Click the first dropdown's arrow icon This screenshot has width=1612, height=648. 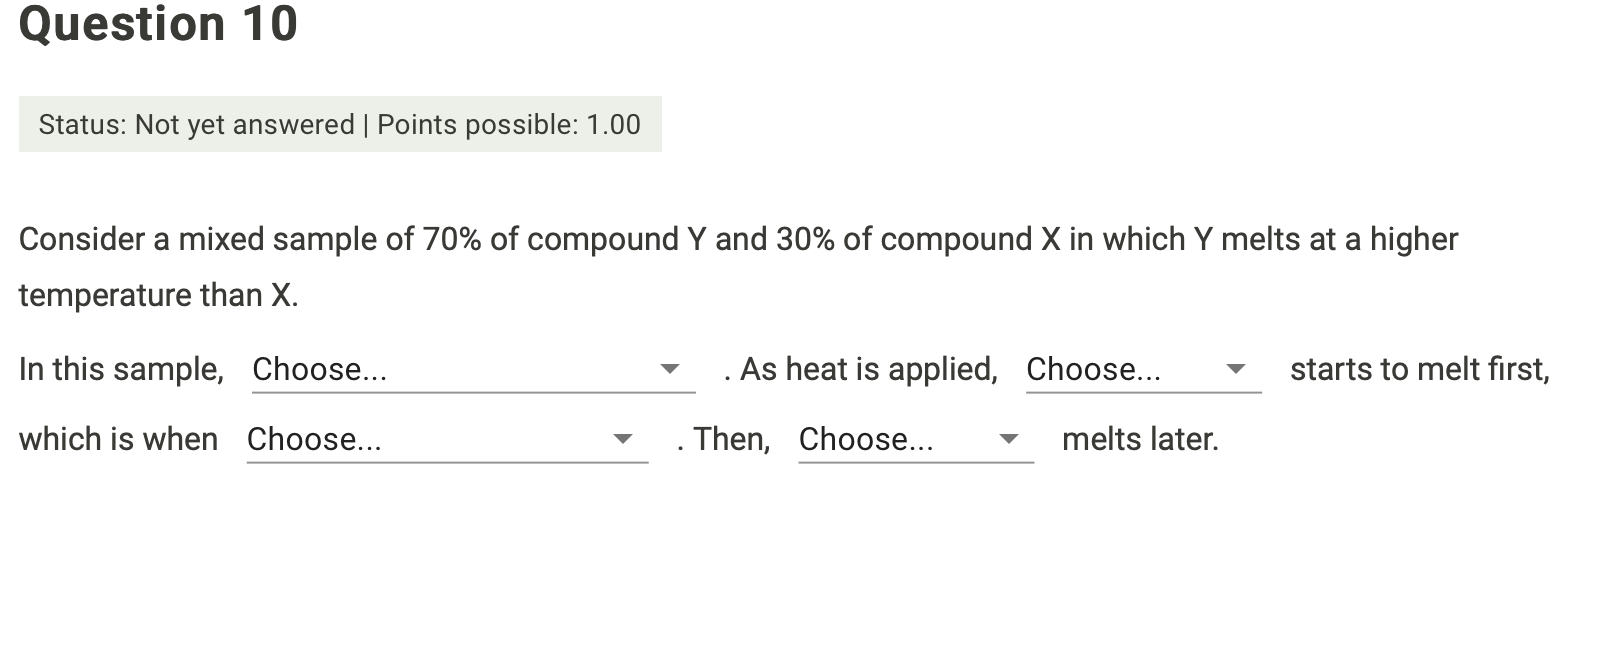click(671, 370)
